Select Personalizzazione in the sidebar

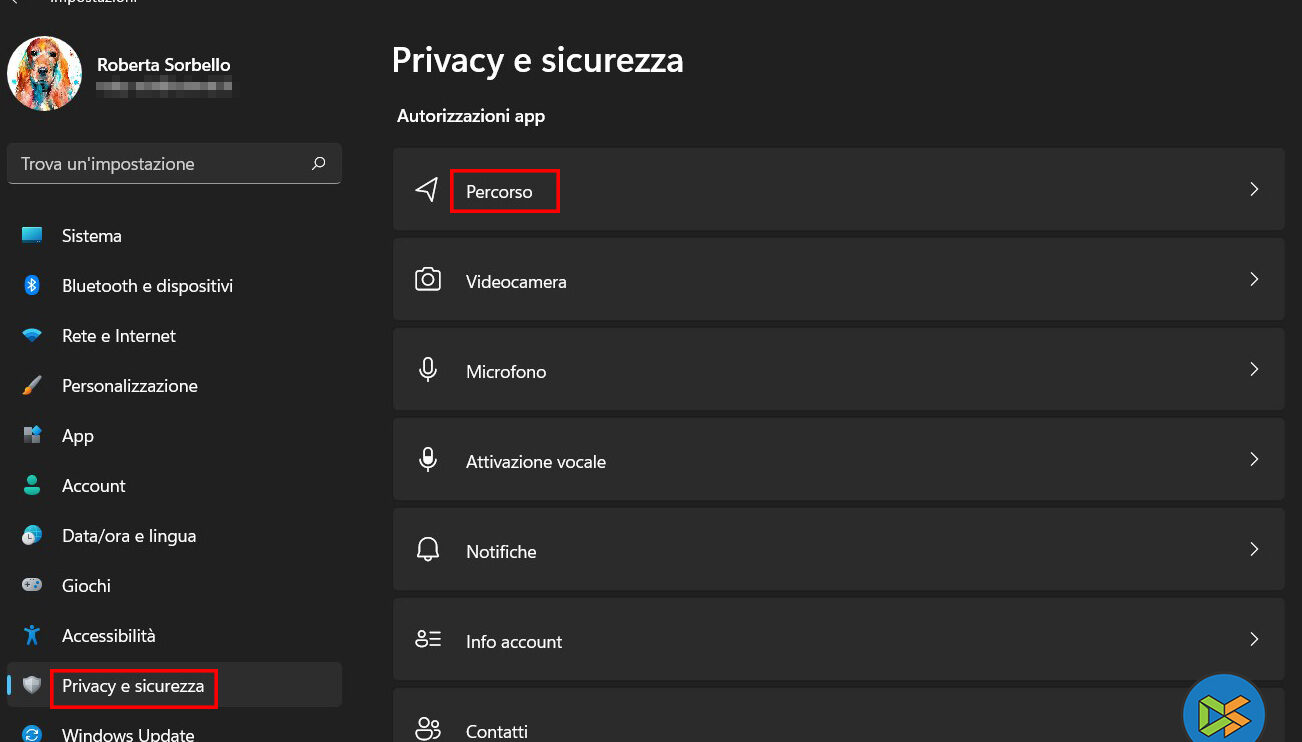click(x=129, y=386)
